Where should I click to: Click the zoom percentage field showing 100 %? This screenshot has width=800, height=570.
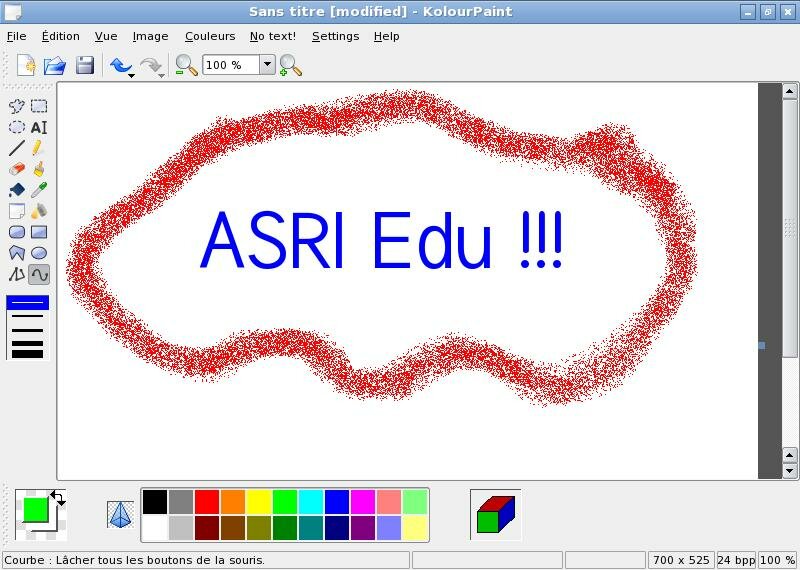click(231, 65)
